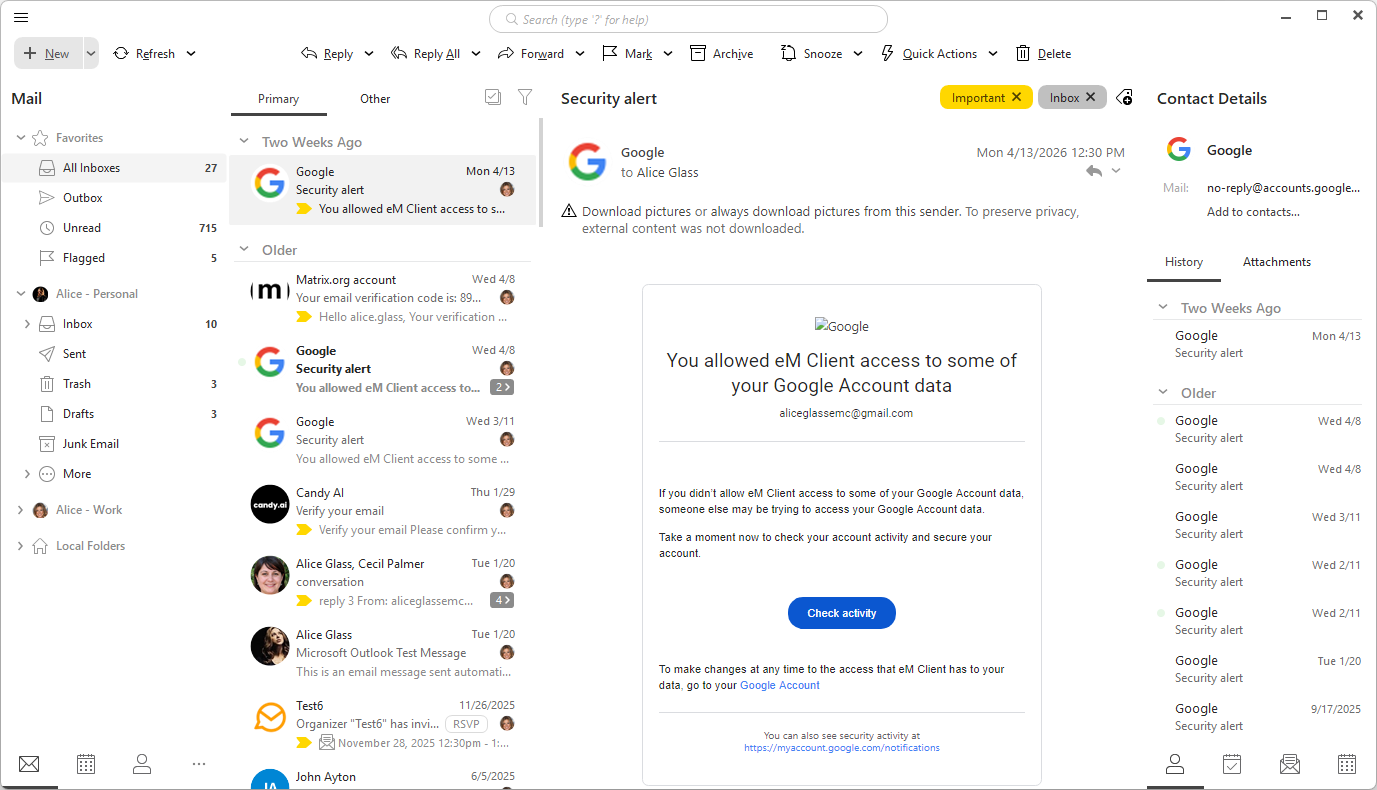Show contact details pane in right sidebar
Viewport: 1377px width, 790px height.
1175,764
